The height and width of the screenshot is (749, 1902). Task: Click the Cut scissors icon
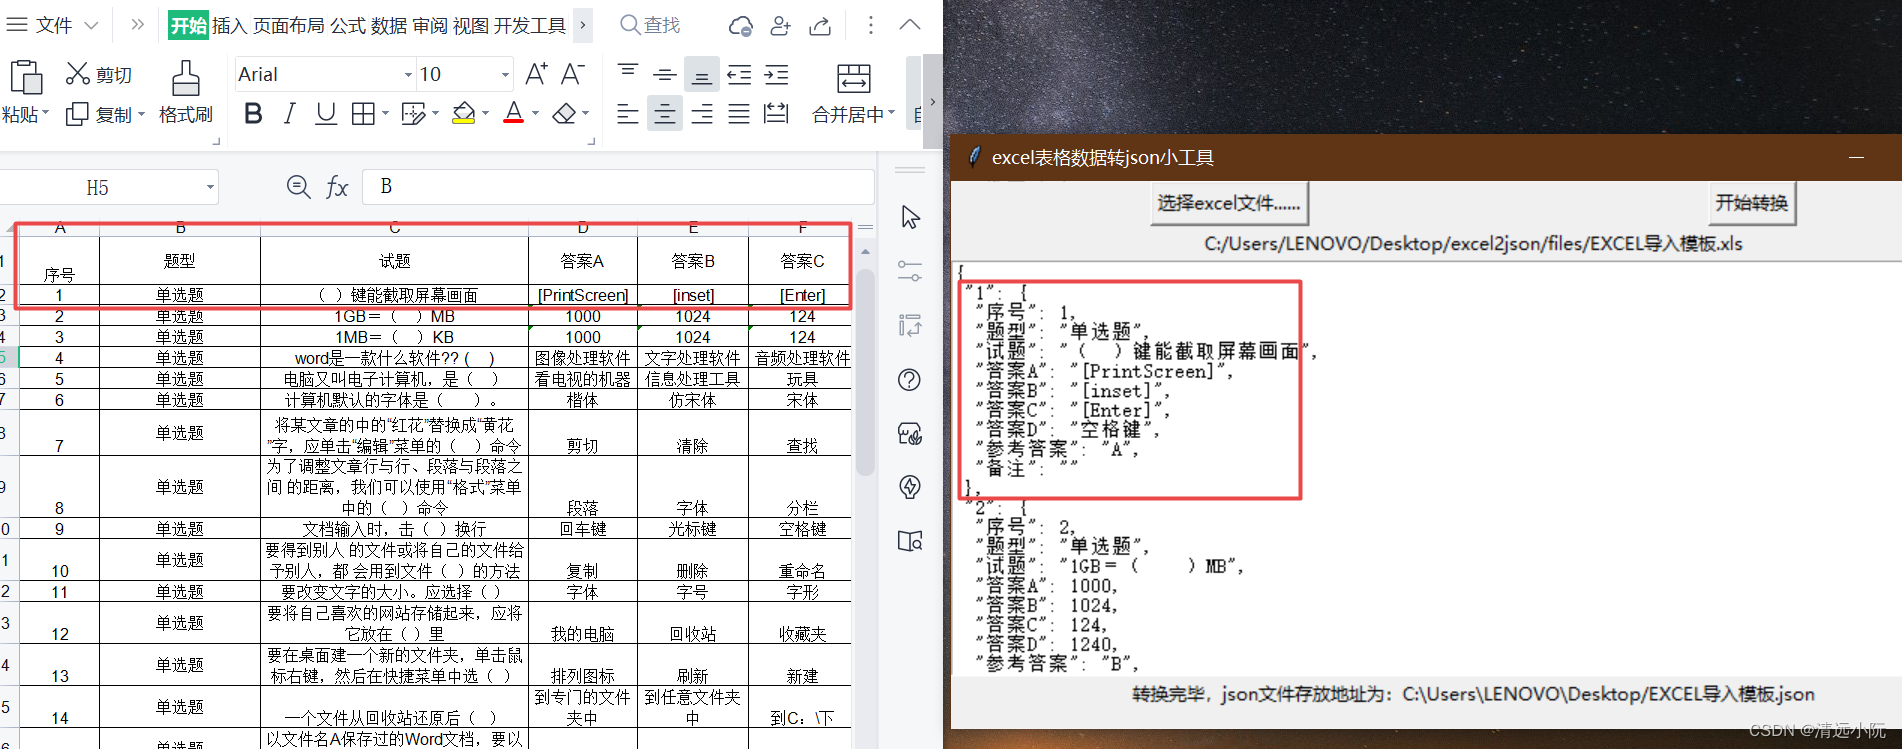(78, 74)
